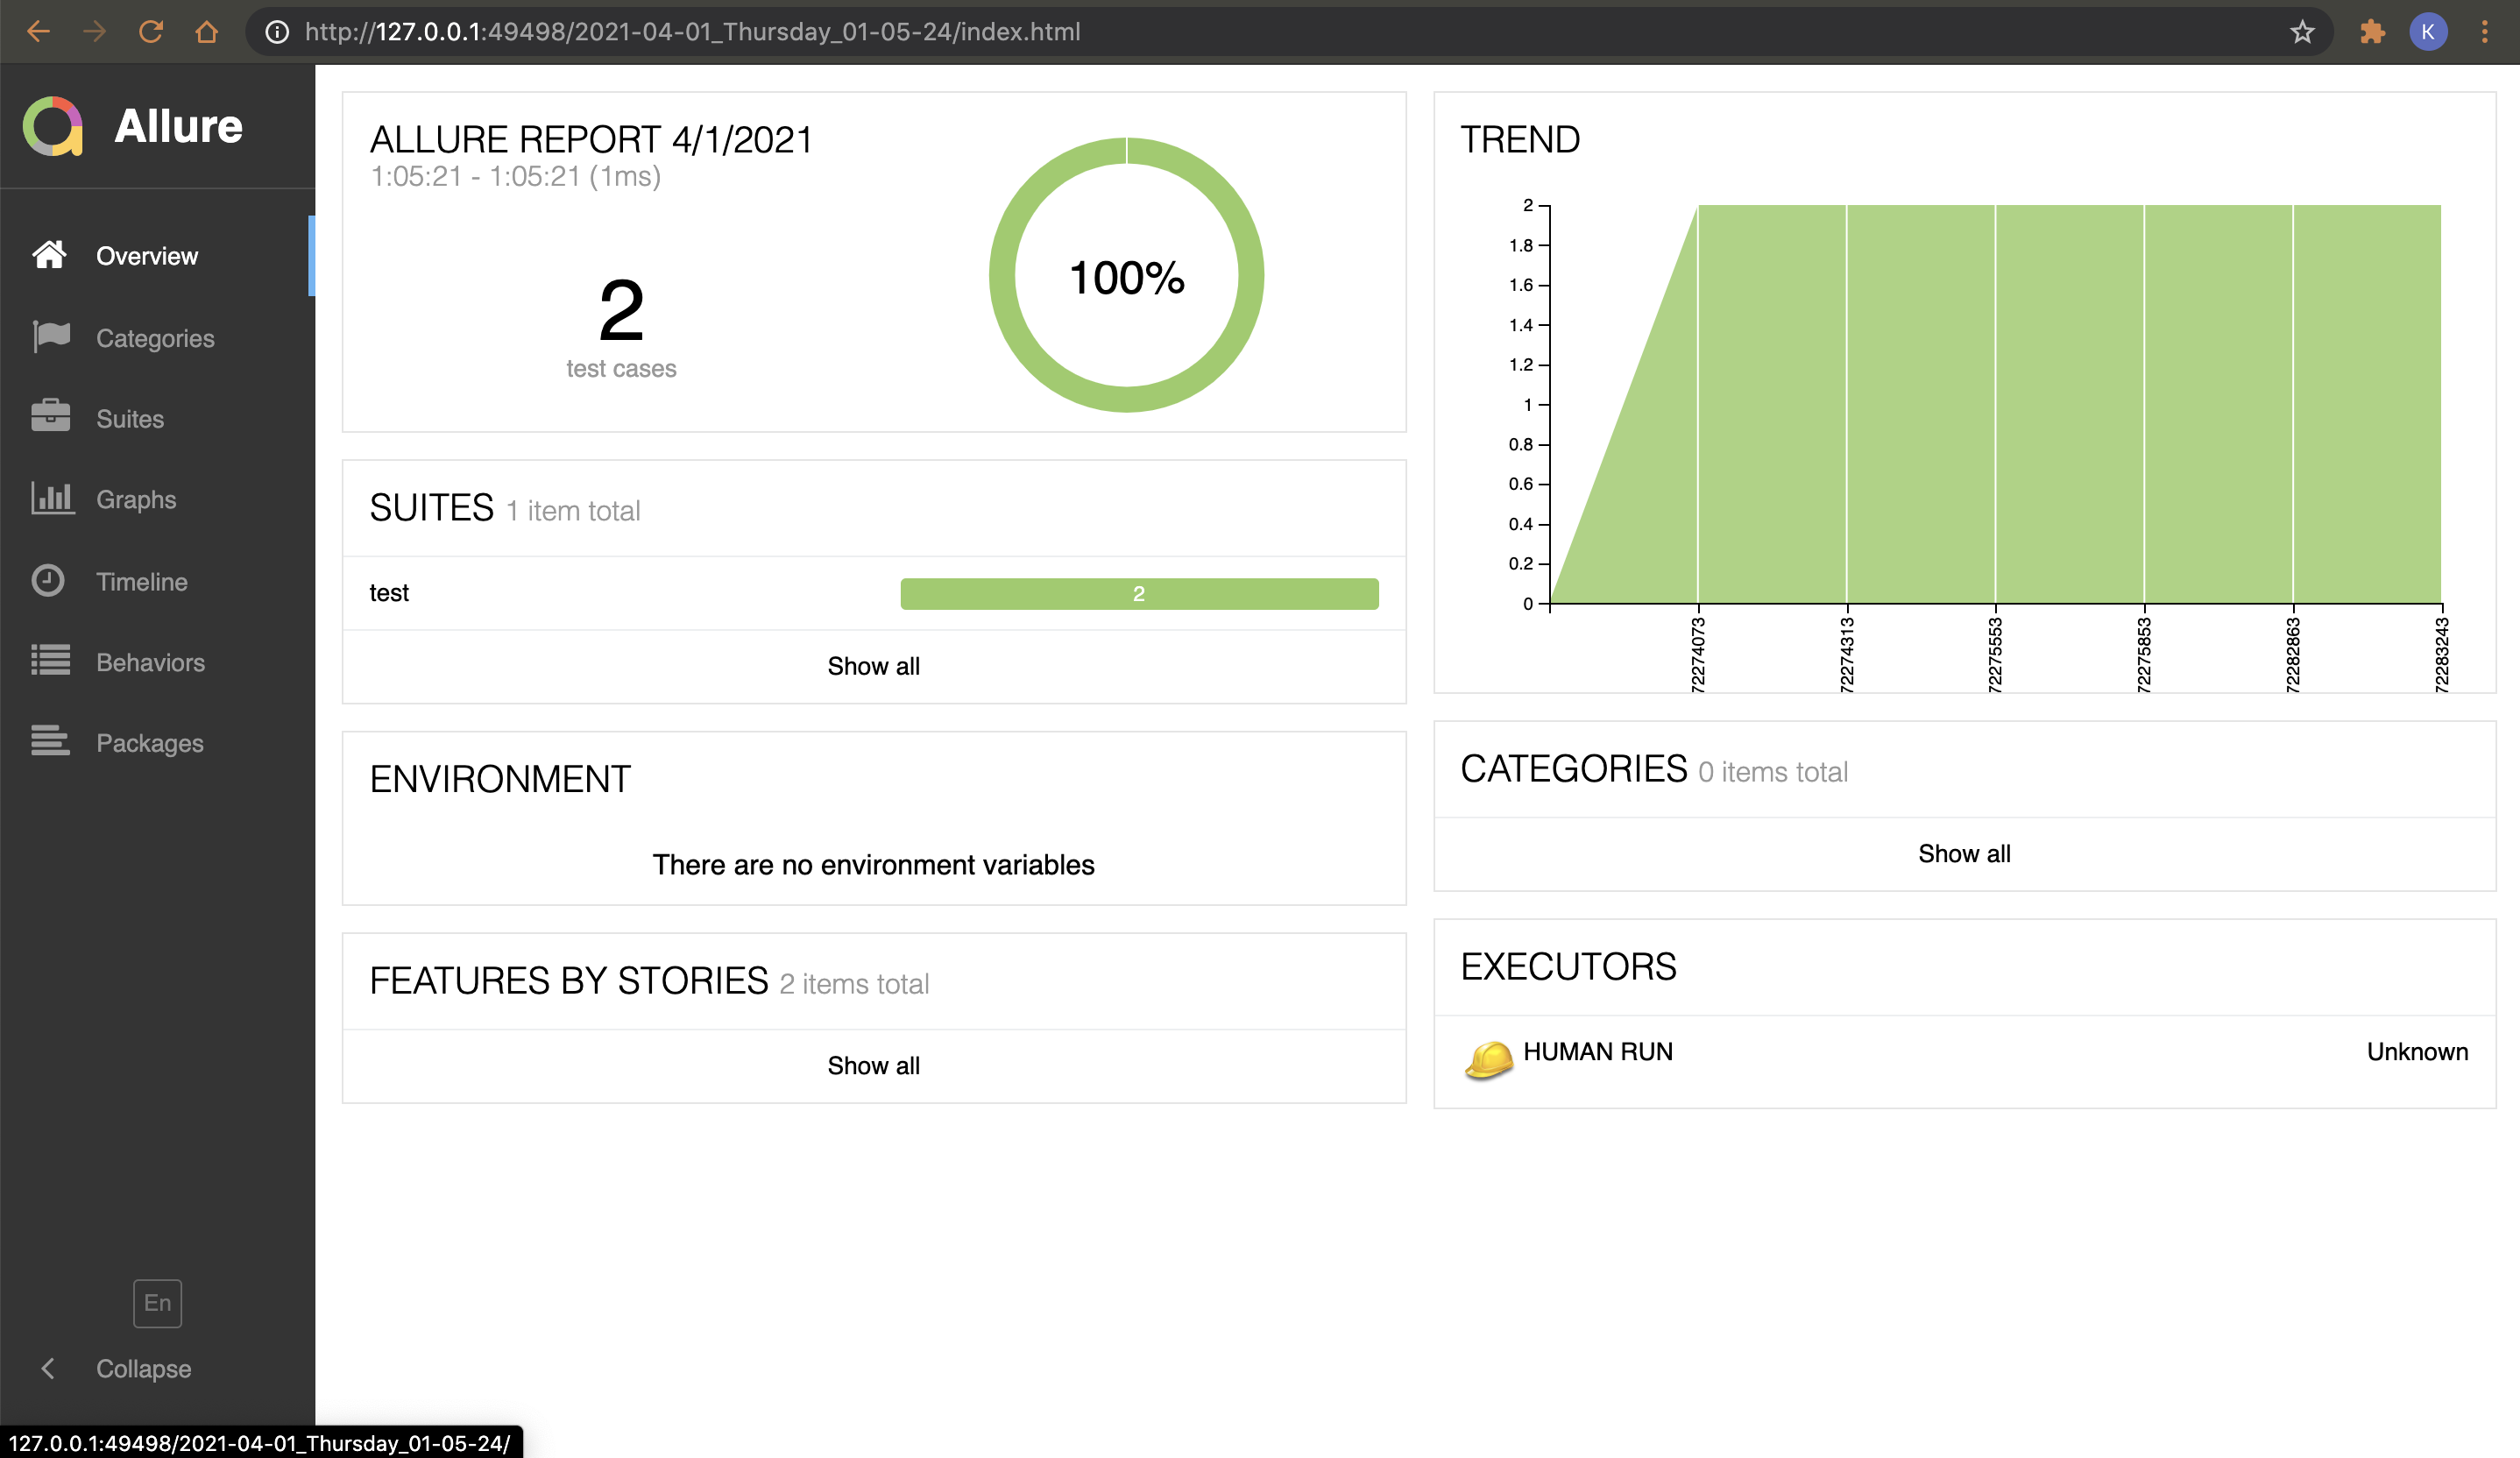Click the browser address bar URL
This screenshot has width=2520, height=1458.
click(x=692, y=32)
